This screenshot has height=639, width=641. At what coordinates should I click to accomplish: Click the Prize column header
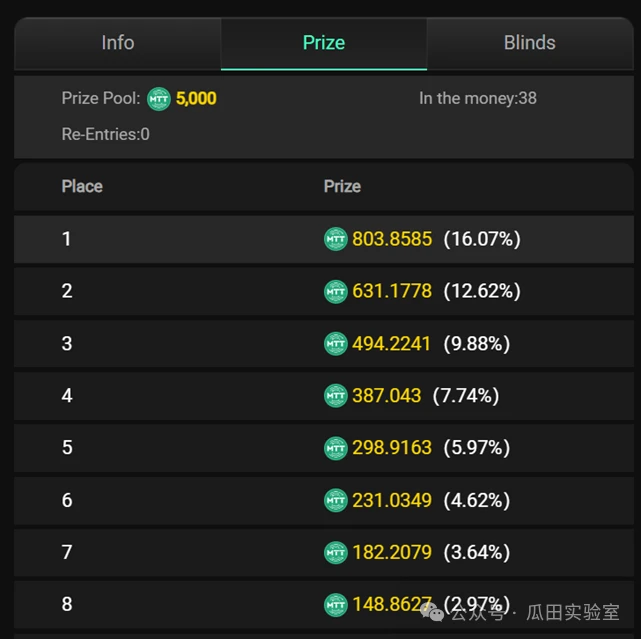point(342,187)
